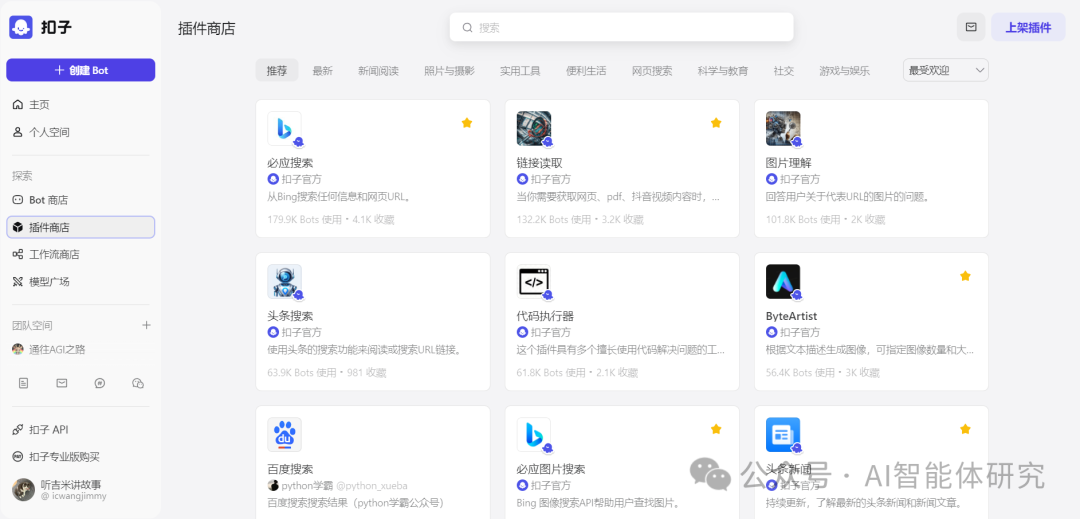The width and height of the screenshot is (1080, 519).
Task: Click the @python_xueba author handle
Action: [x=372, y=485]
